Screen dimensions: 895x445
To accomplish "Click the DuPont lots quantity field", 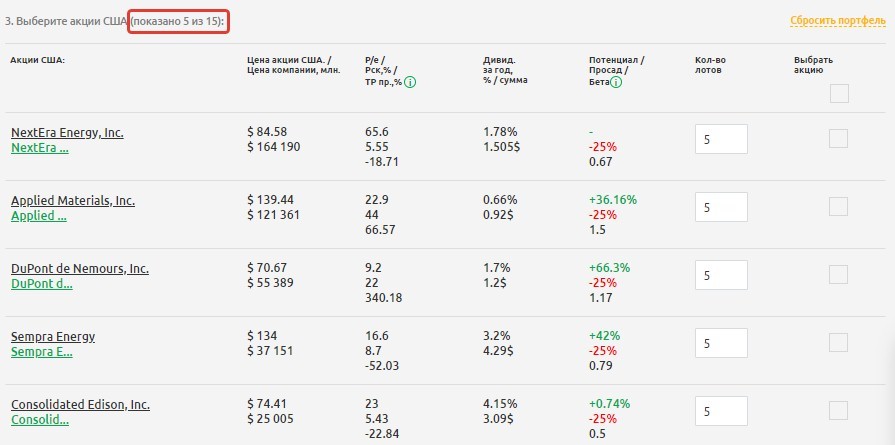I will coord(721,275).
